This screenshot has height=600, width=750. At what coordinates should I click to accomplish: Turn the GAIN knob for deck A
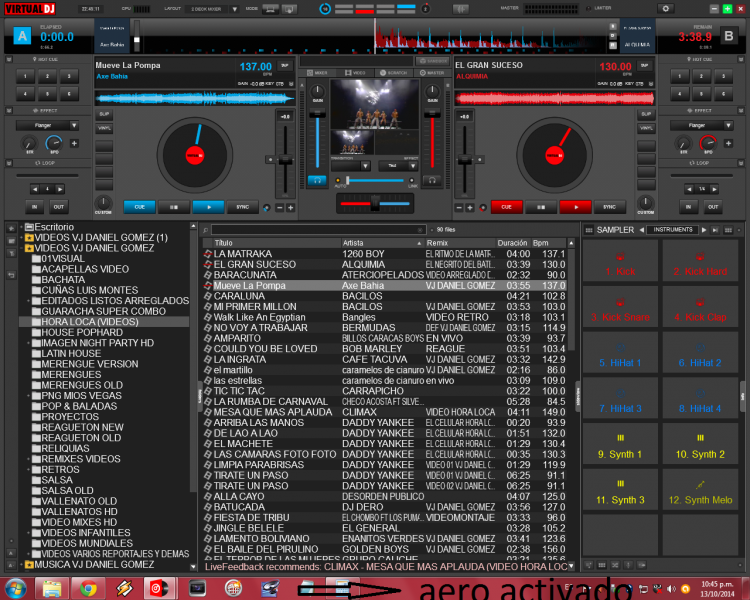click(x=318, y=91)
